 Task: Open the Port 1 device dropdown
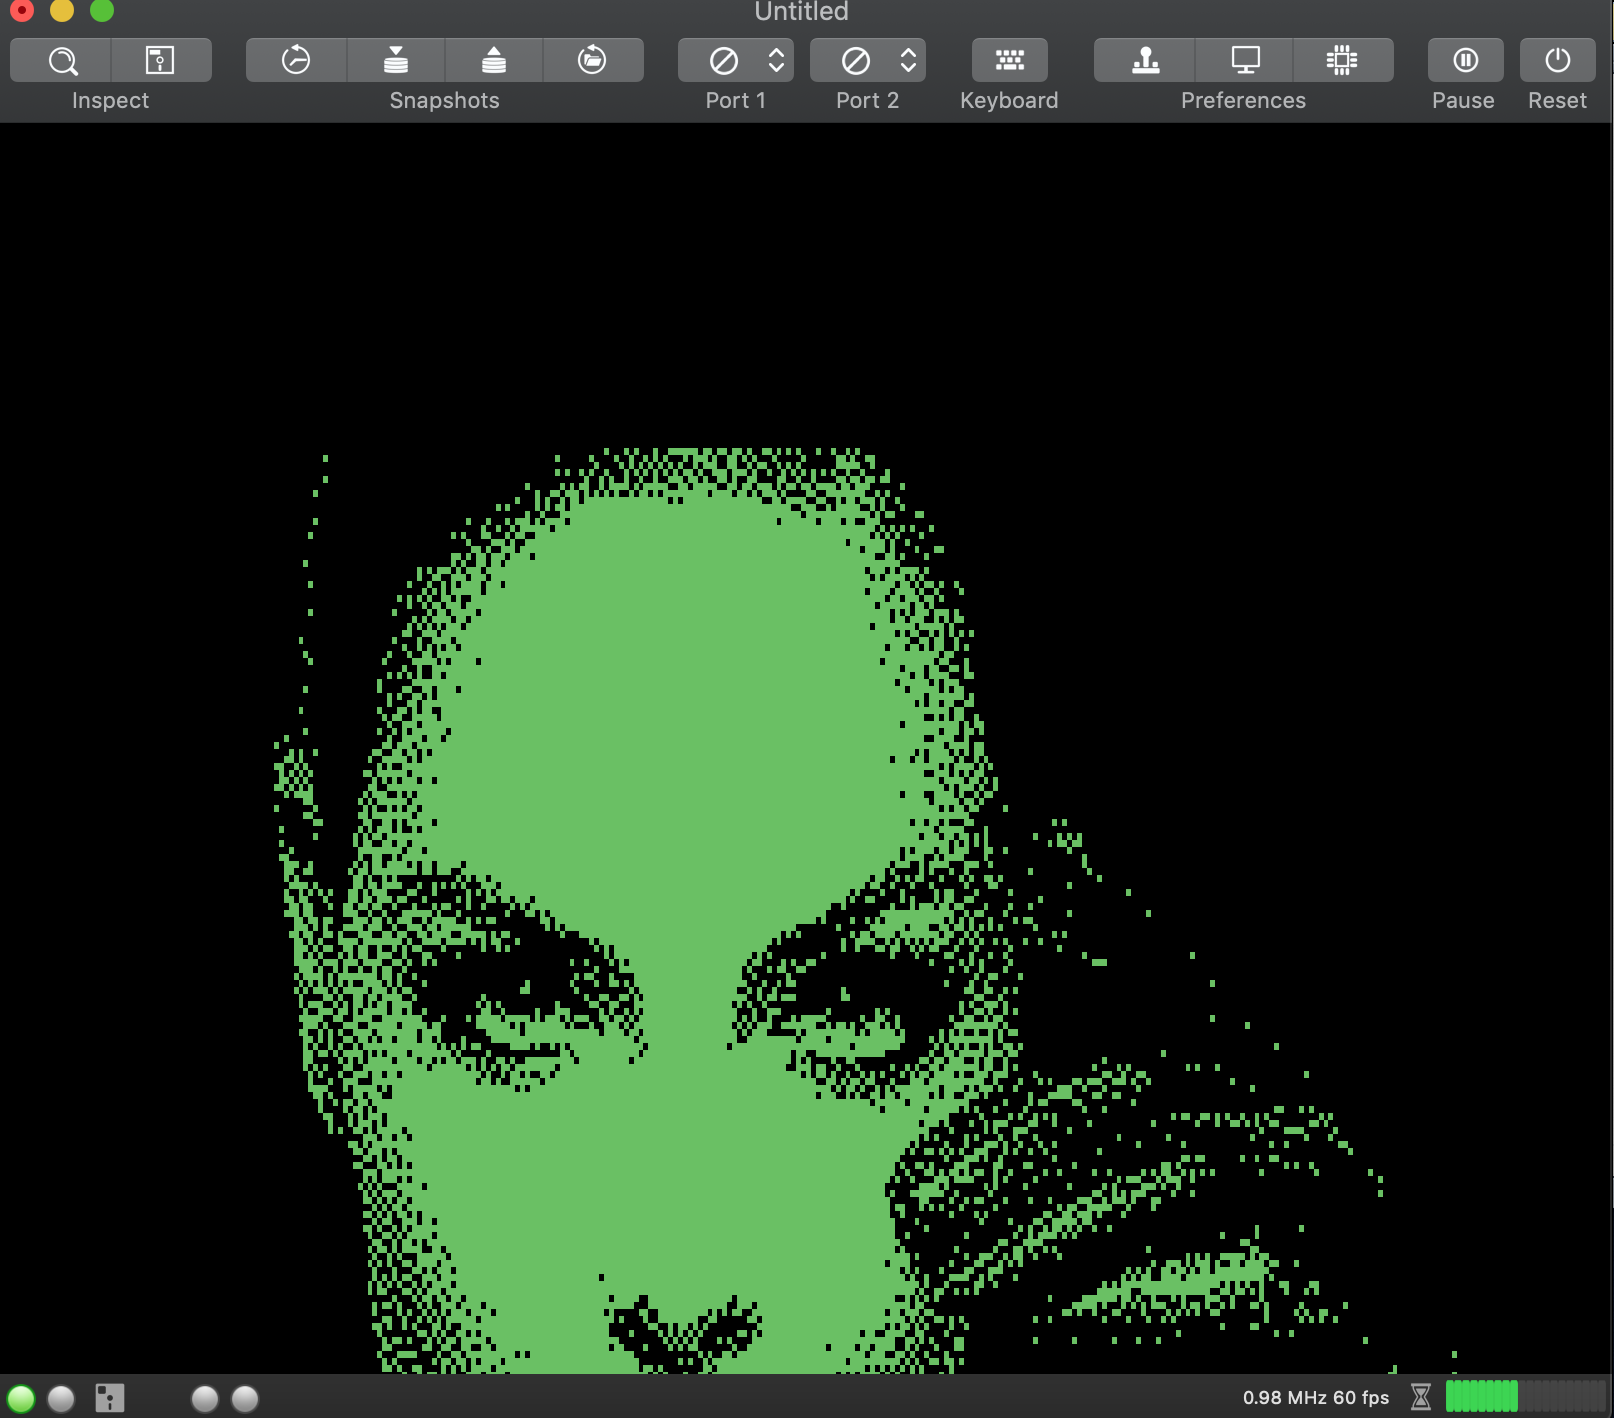(736, 61)
